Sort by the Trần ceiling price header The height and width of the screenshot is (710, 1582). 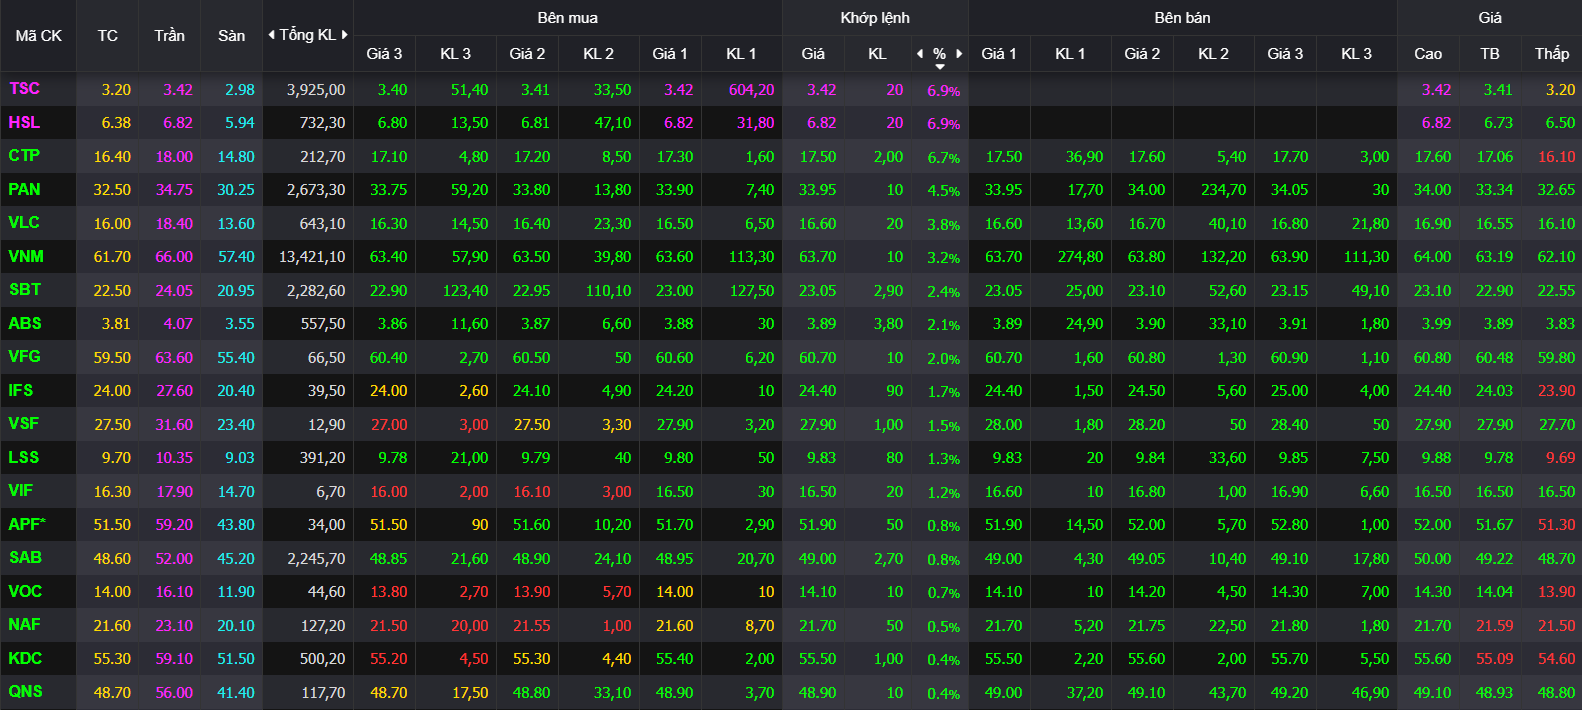(x=170, y=36)
